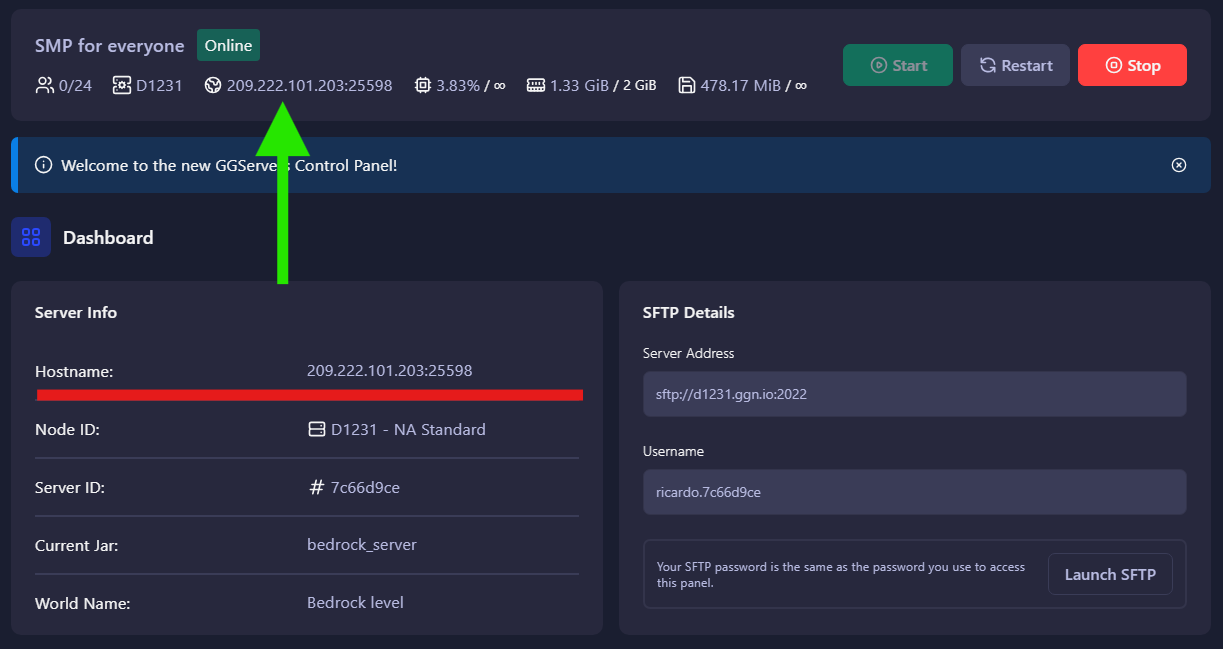Start the server
1223x649 pixels.
pos(897,65)
